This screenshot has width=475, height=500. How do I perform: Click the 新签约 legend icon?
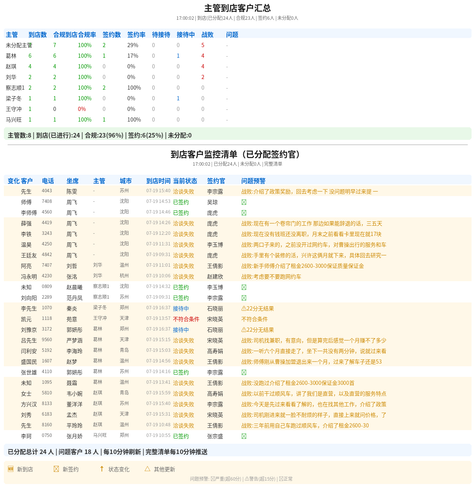[56, 469]
